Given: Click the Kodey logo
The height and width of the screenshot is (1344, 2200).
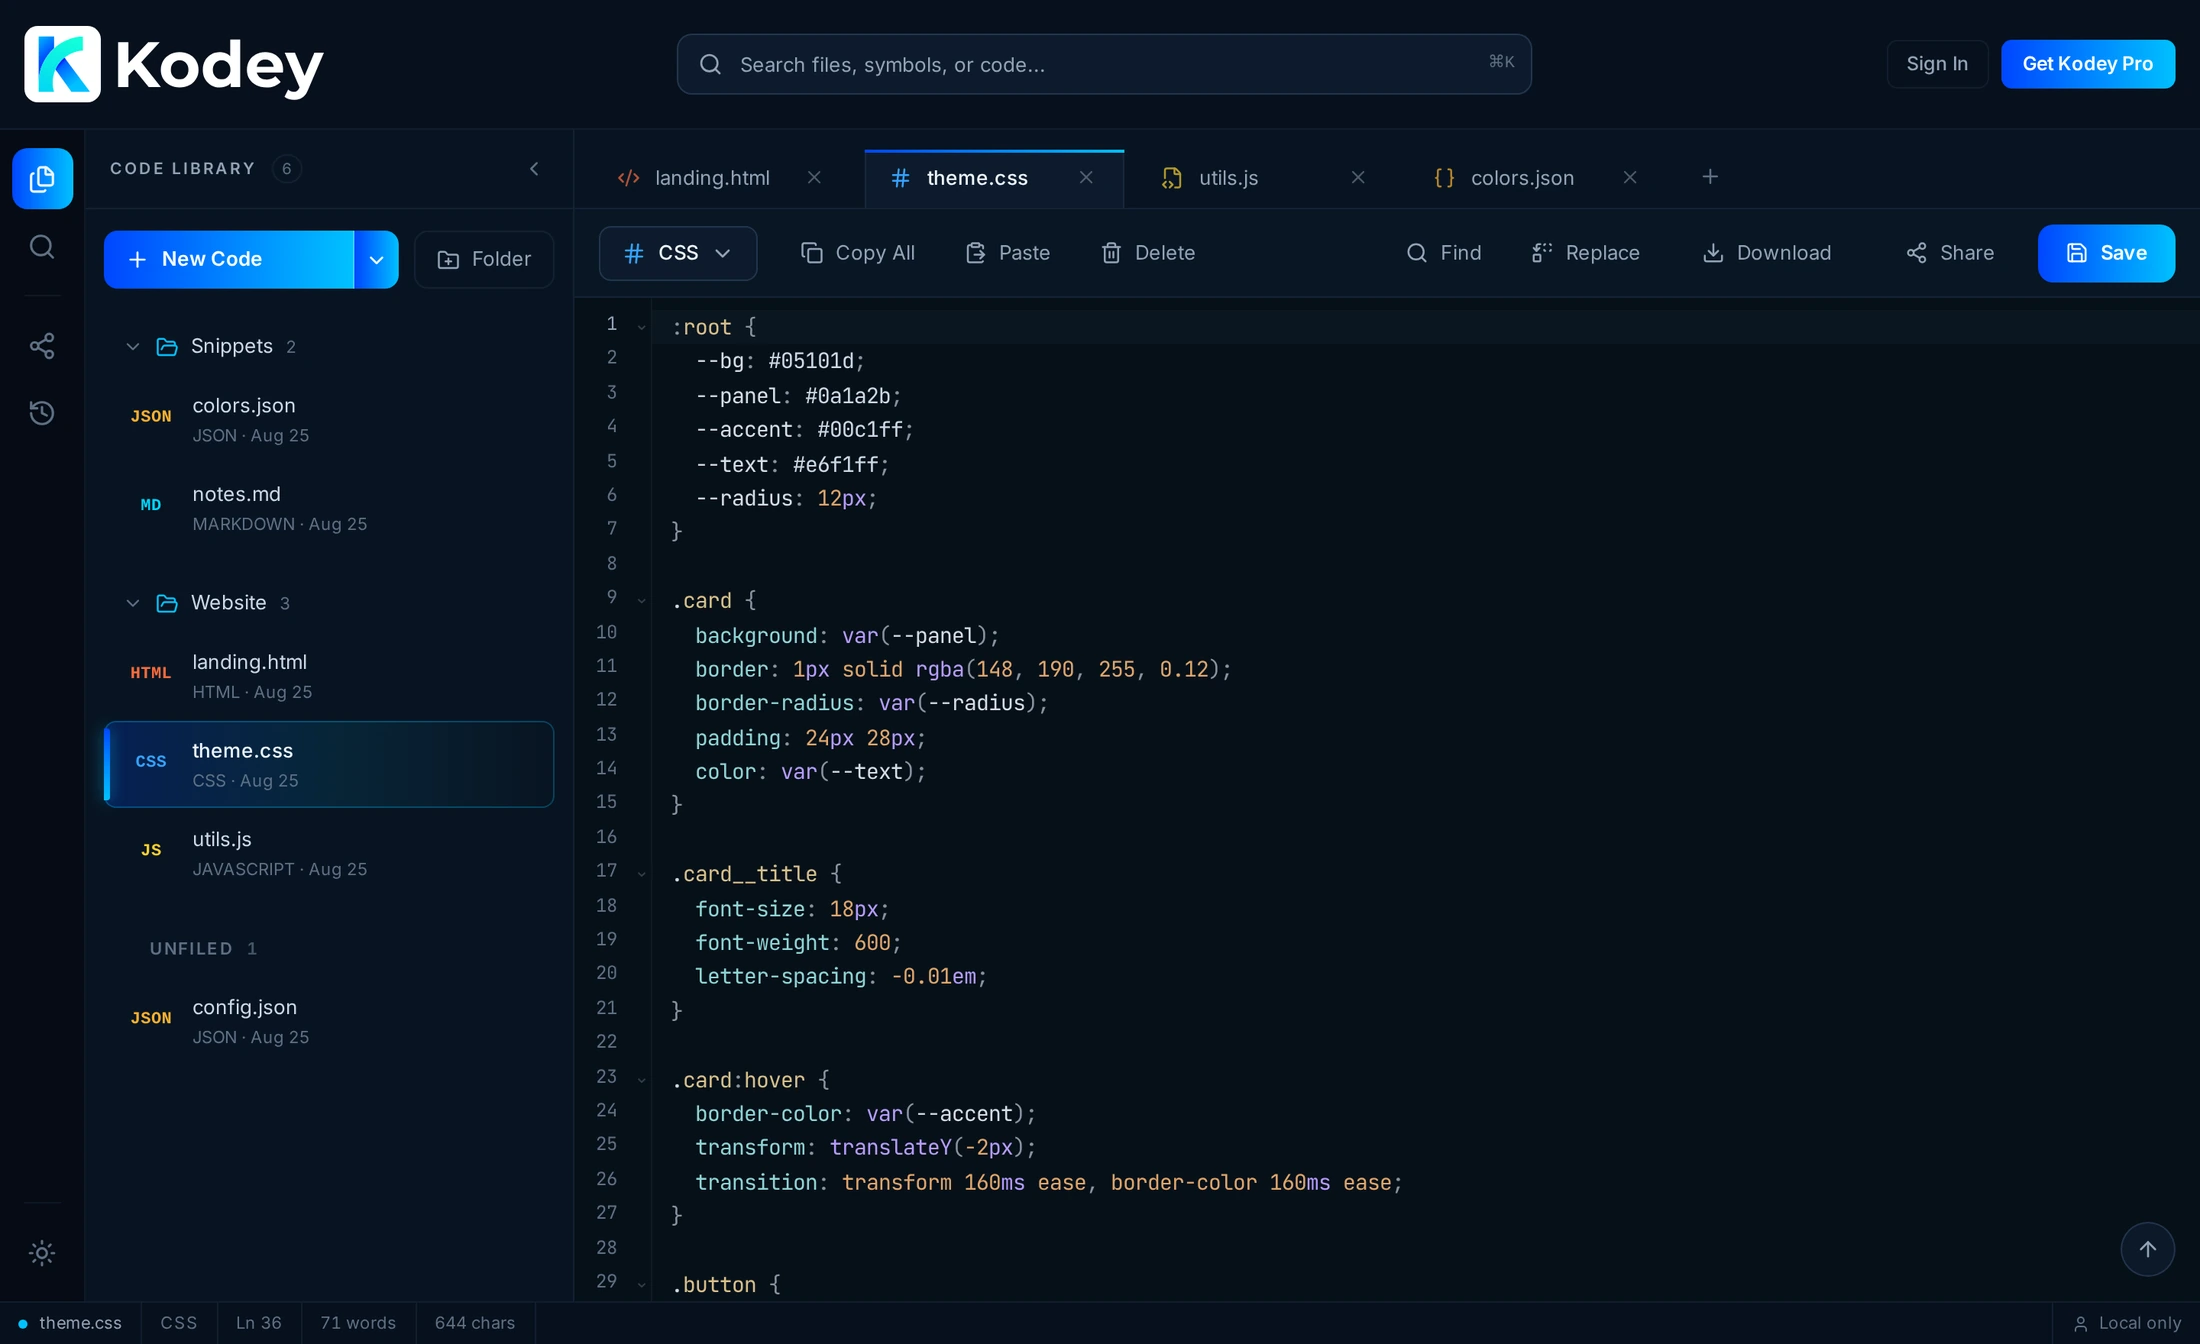Looking at the screenshot, I should [173, 64].
